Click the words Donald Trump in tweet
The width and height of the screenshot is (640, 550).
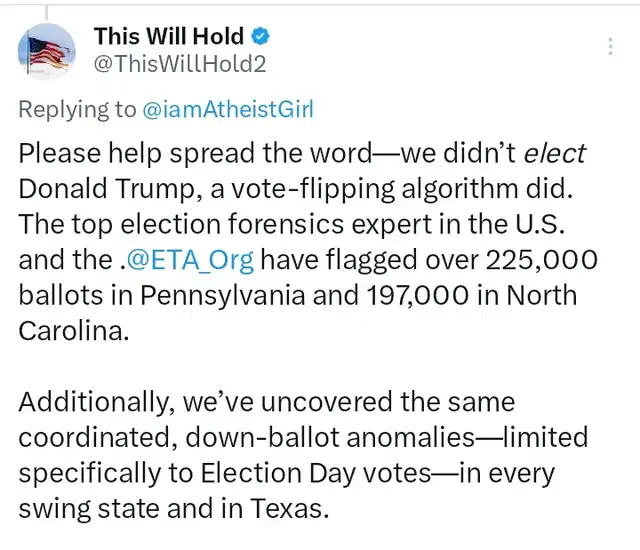tap(106, 189)
